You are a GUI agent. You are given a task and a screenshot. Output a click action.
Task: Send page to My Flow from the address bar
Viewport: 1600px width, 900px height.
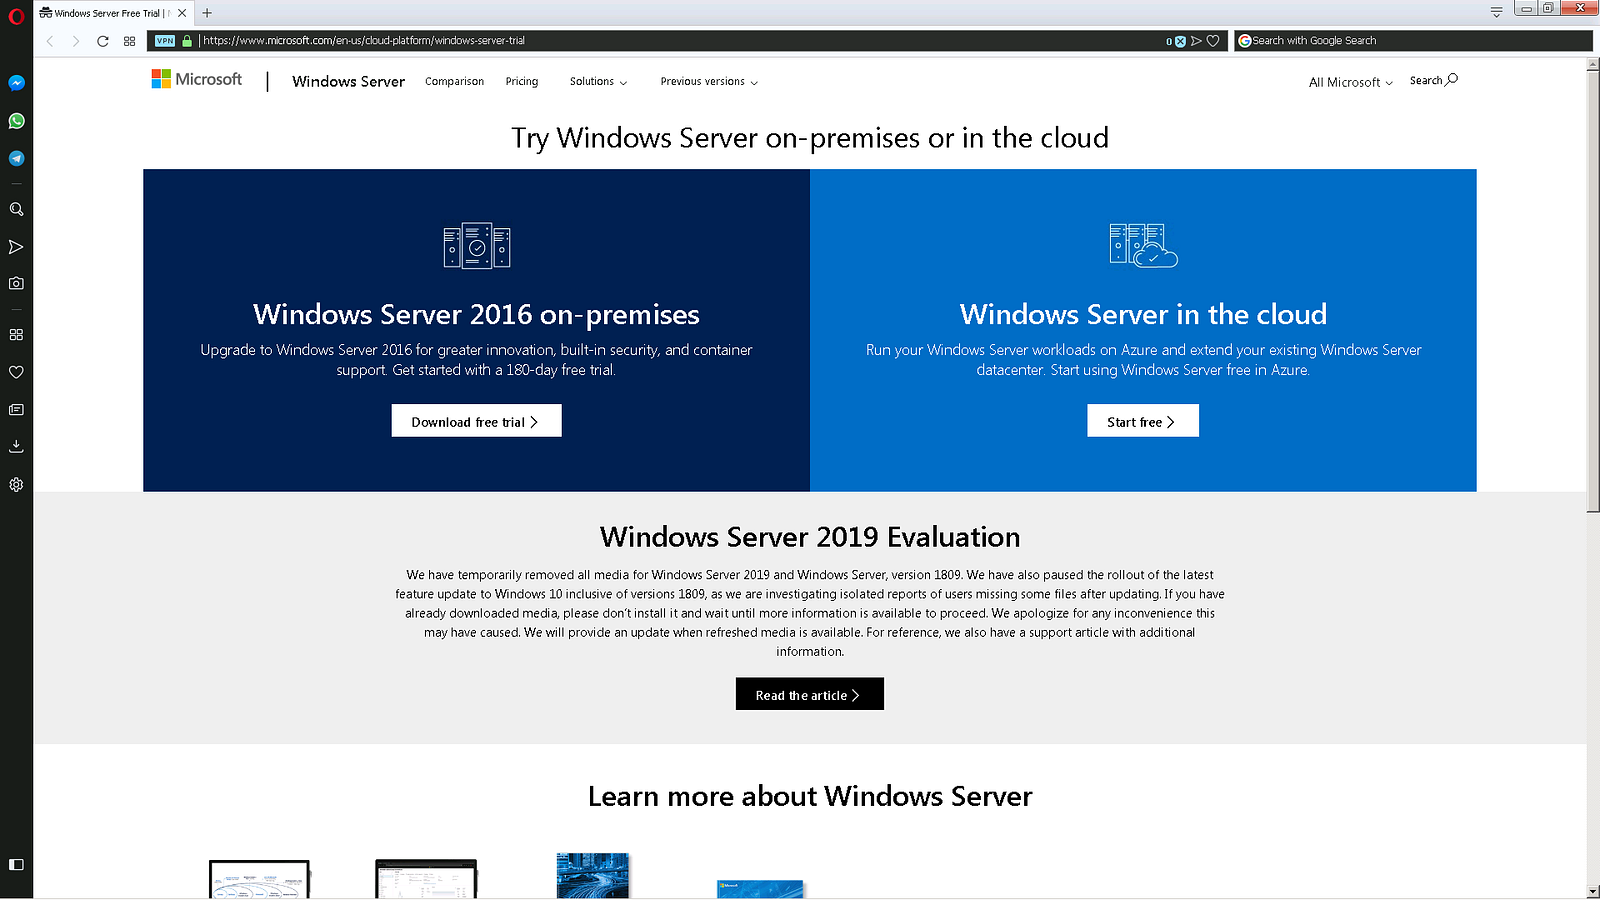click(x=1196, y=41)
